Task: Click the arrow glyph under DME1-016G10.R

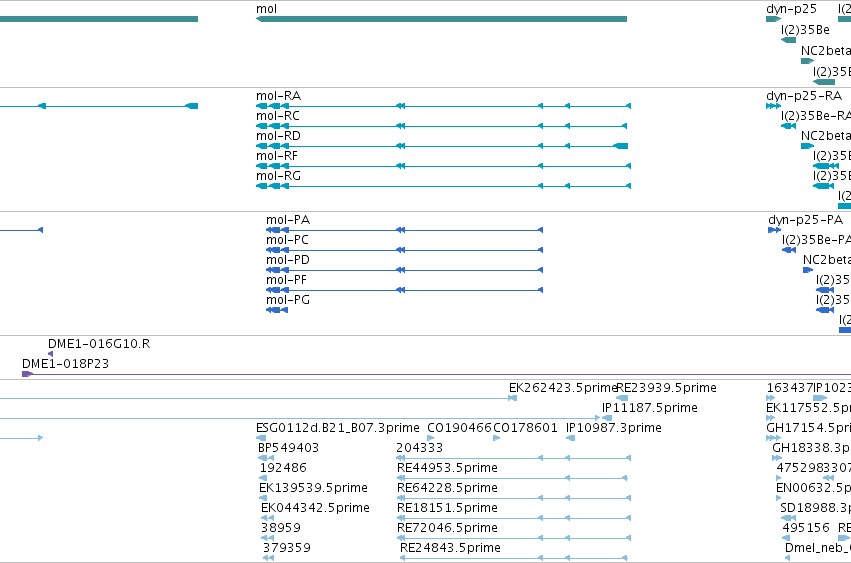Action: pyautogui.click(x=50, y=354)
